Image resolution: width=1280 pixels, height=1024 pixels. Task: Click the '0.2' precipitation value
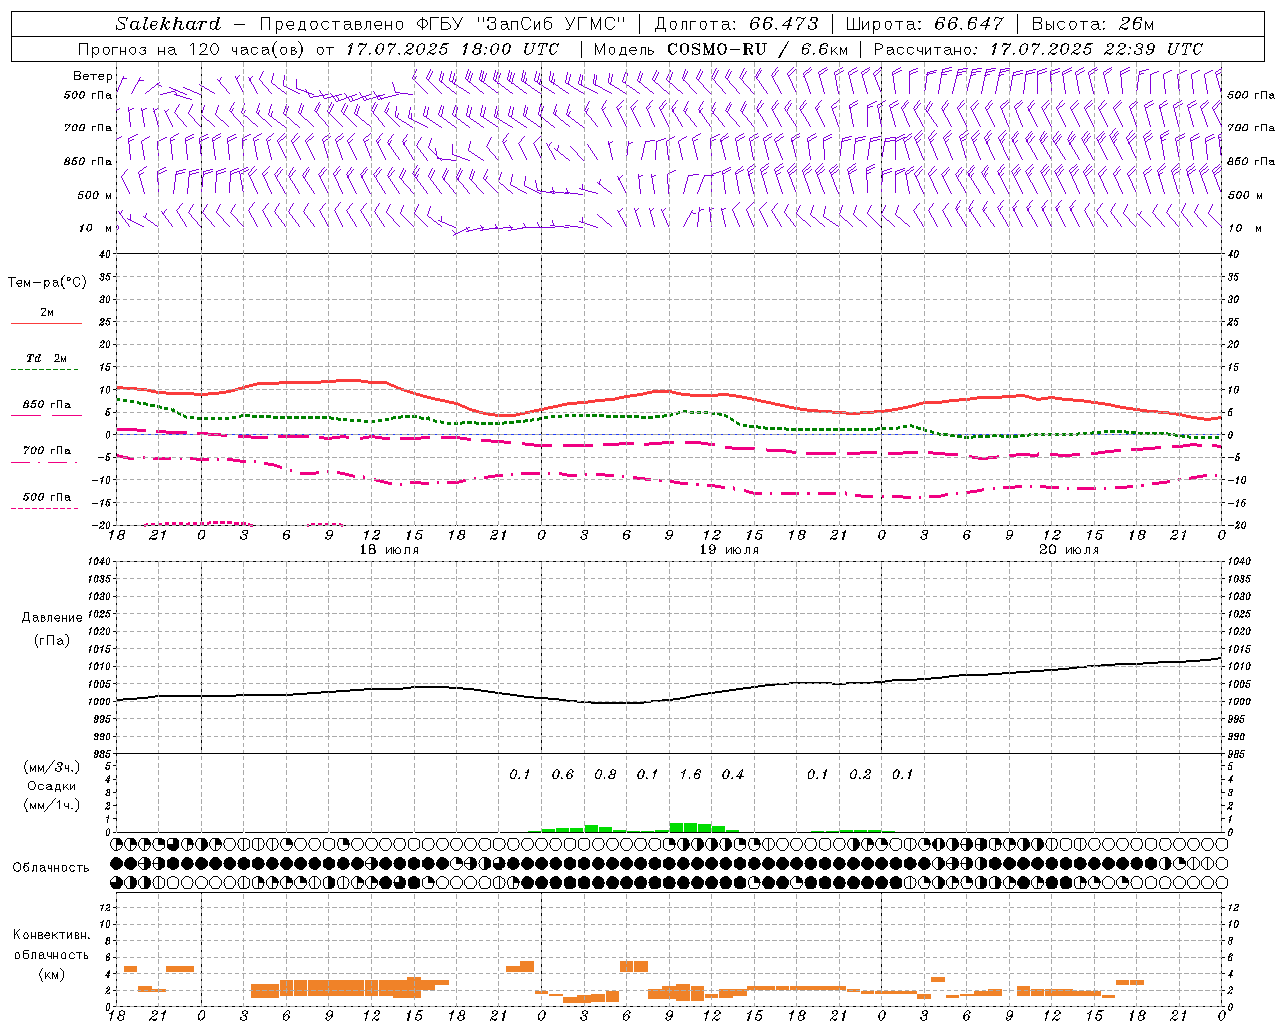(x=860, y=774)
